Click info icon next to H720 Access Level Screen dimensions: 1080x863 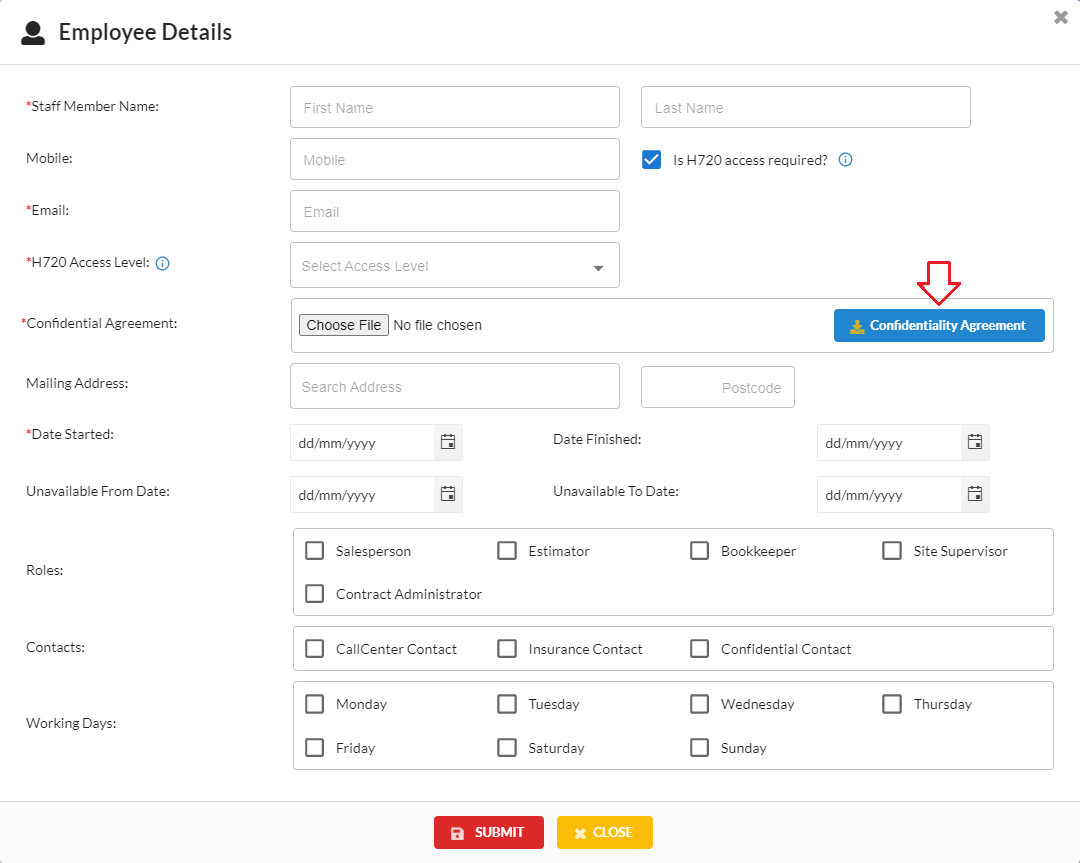[x=163, y=264]
